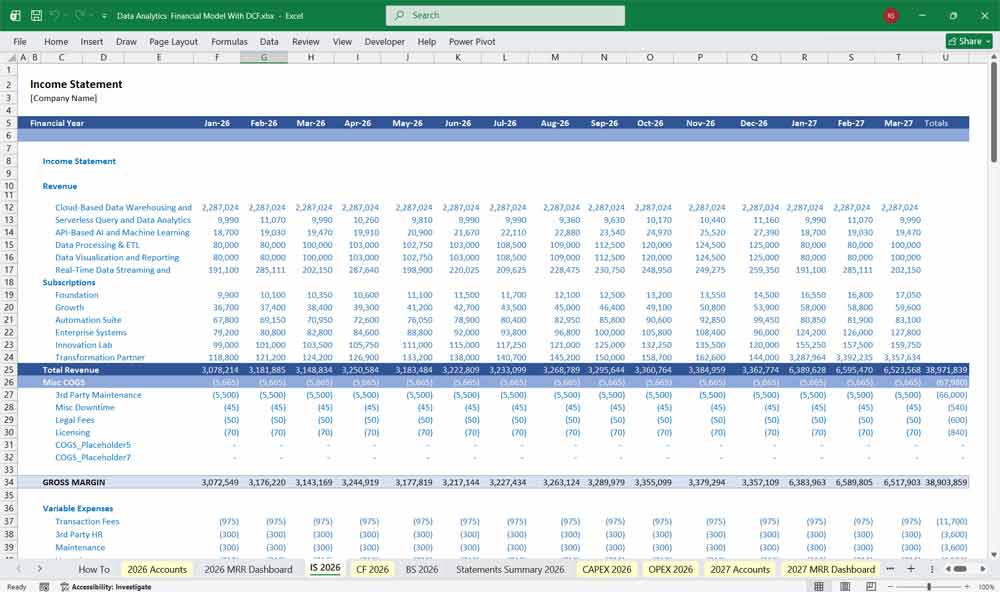Adjust the zoom slider in the status bar
The width and height of the screenshot is (1000, 592).
(x=929, y=587)
